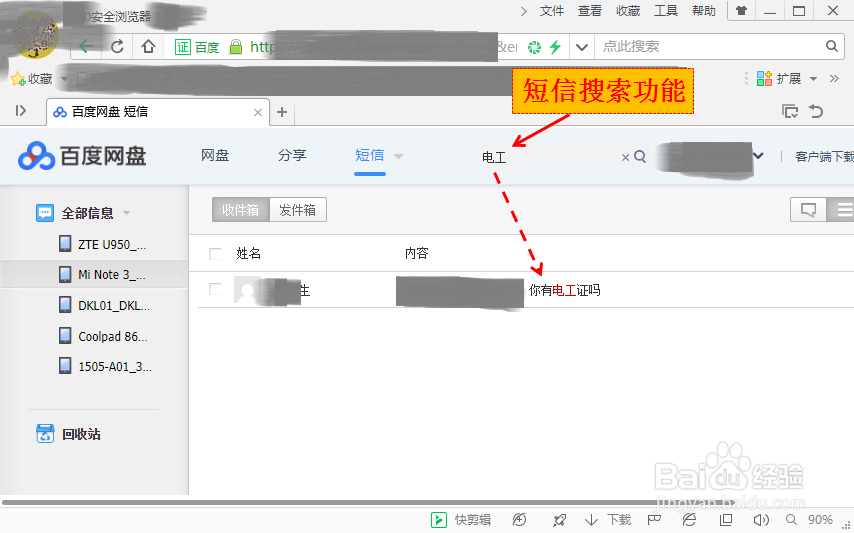This screenshot has height=533, width=854.
Task: Click the horizontal scrollbar at page bottom
Action: click(368, 503)
